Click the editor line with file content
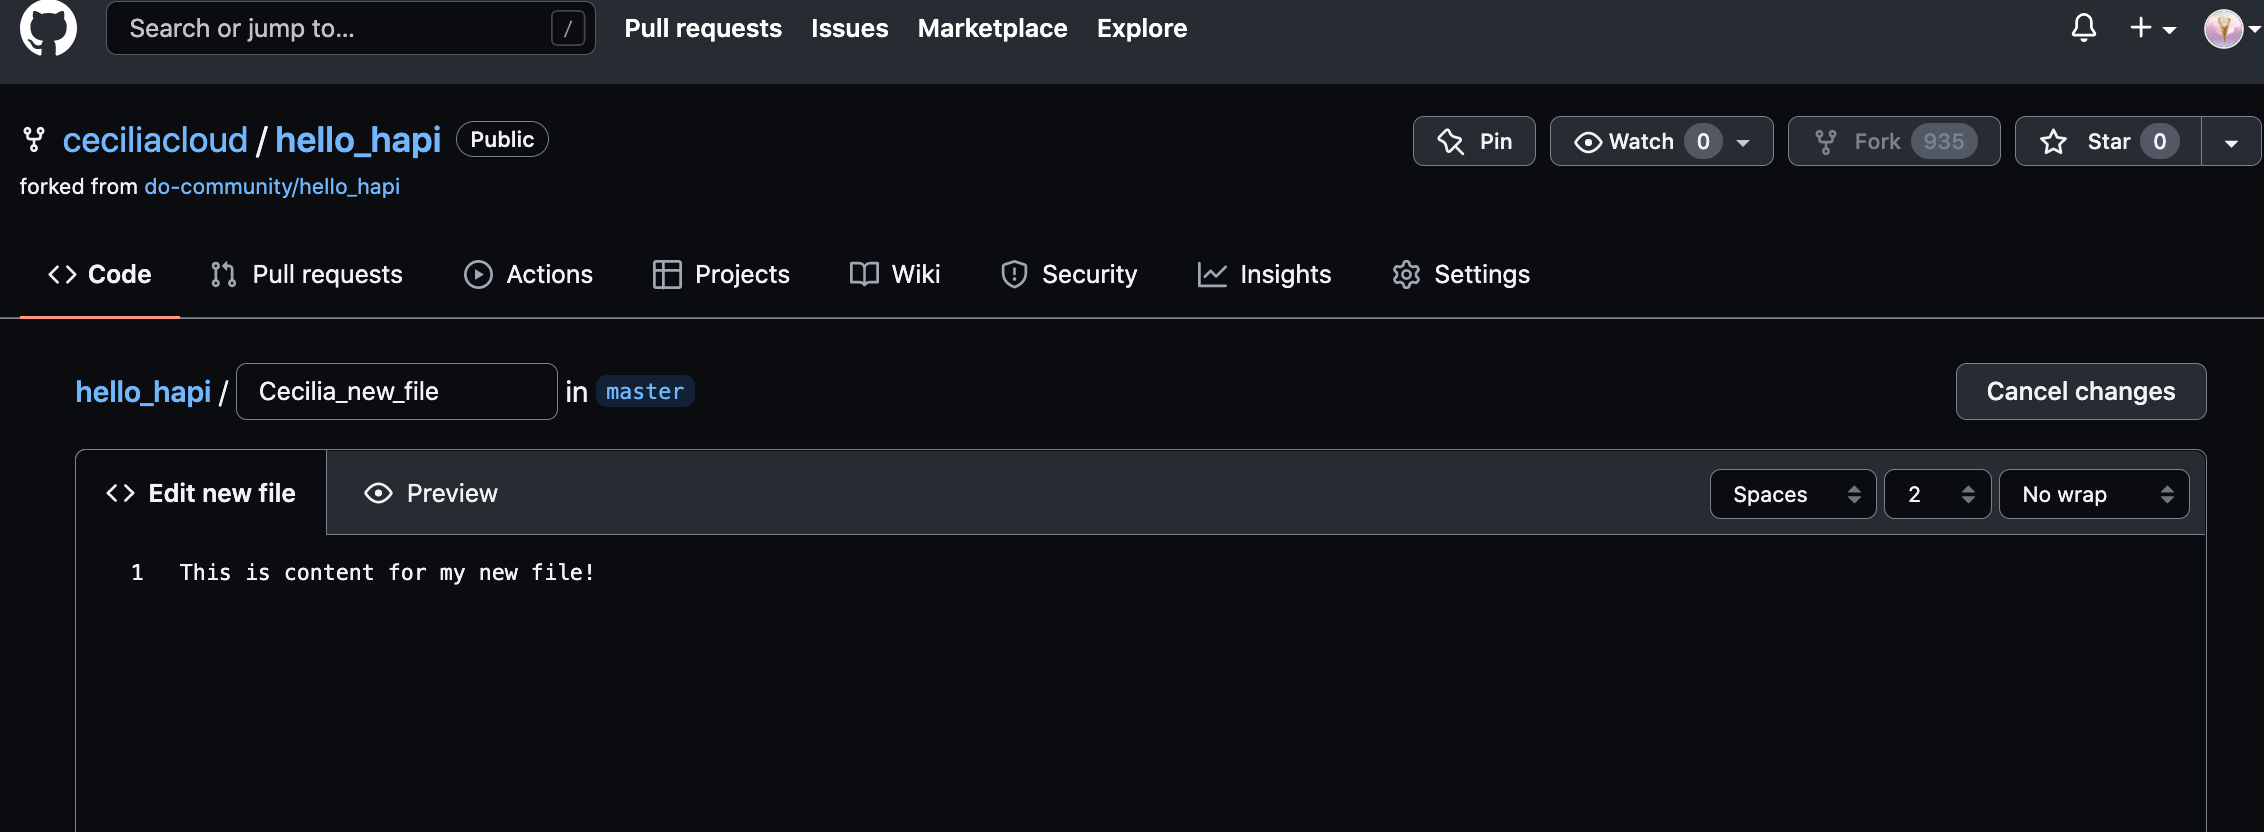The width and height of the screenshot is (2264, 832). [x=387, y=572]
